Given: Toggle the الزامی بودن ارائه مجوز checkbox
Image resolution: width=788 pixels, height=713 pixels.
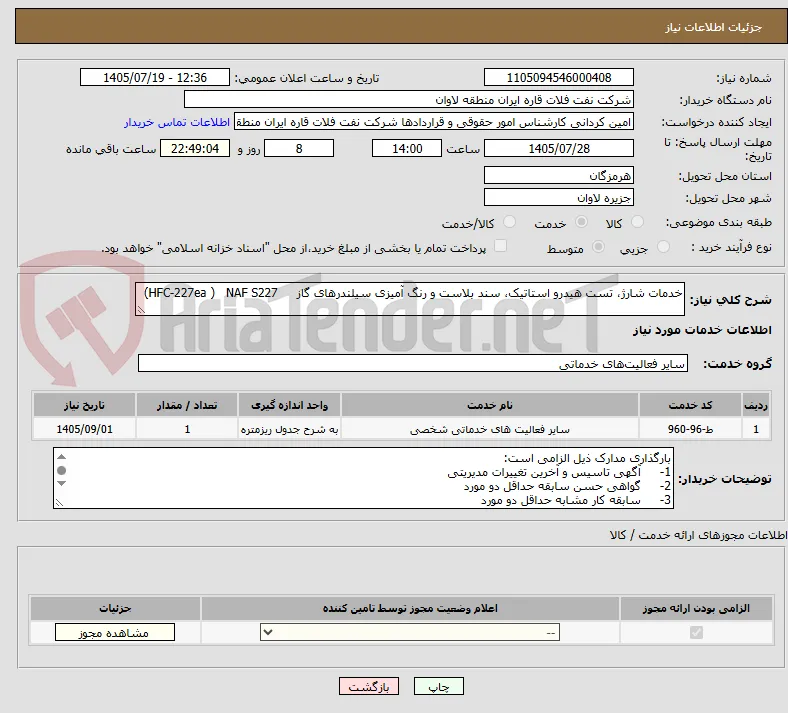Looking at the screenshot, I should pos(697,632).
